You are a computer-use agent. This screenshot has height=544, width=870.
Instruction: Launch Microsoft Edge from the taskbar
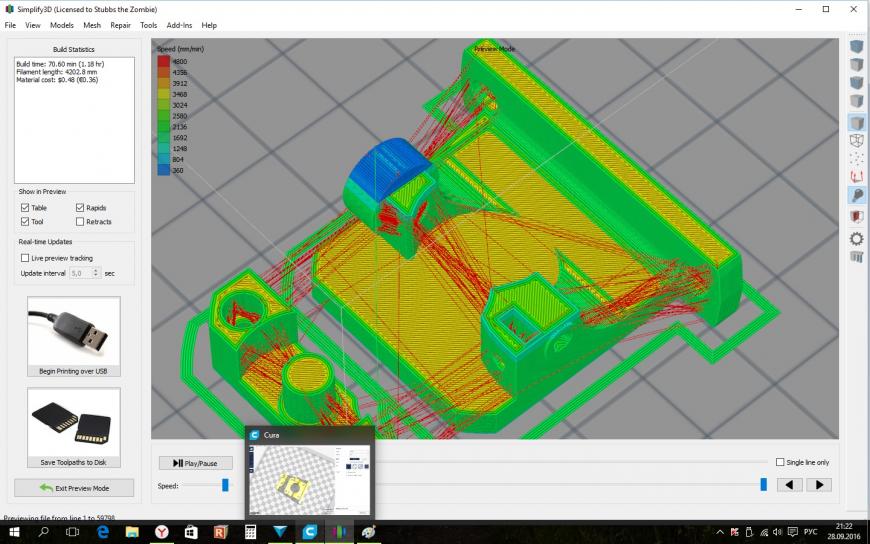coord(103,532)
